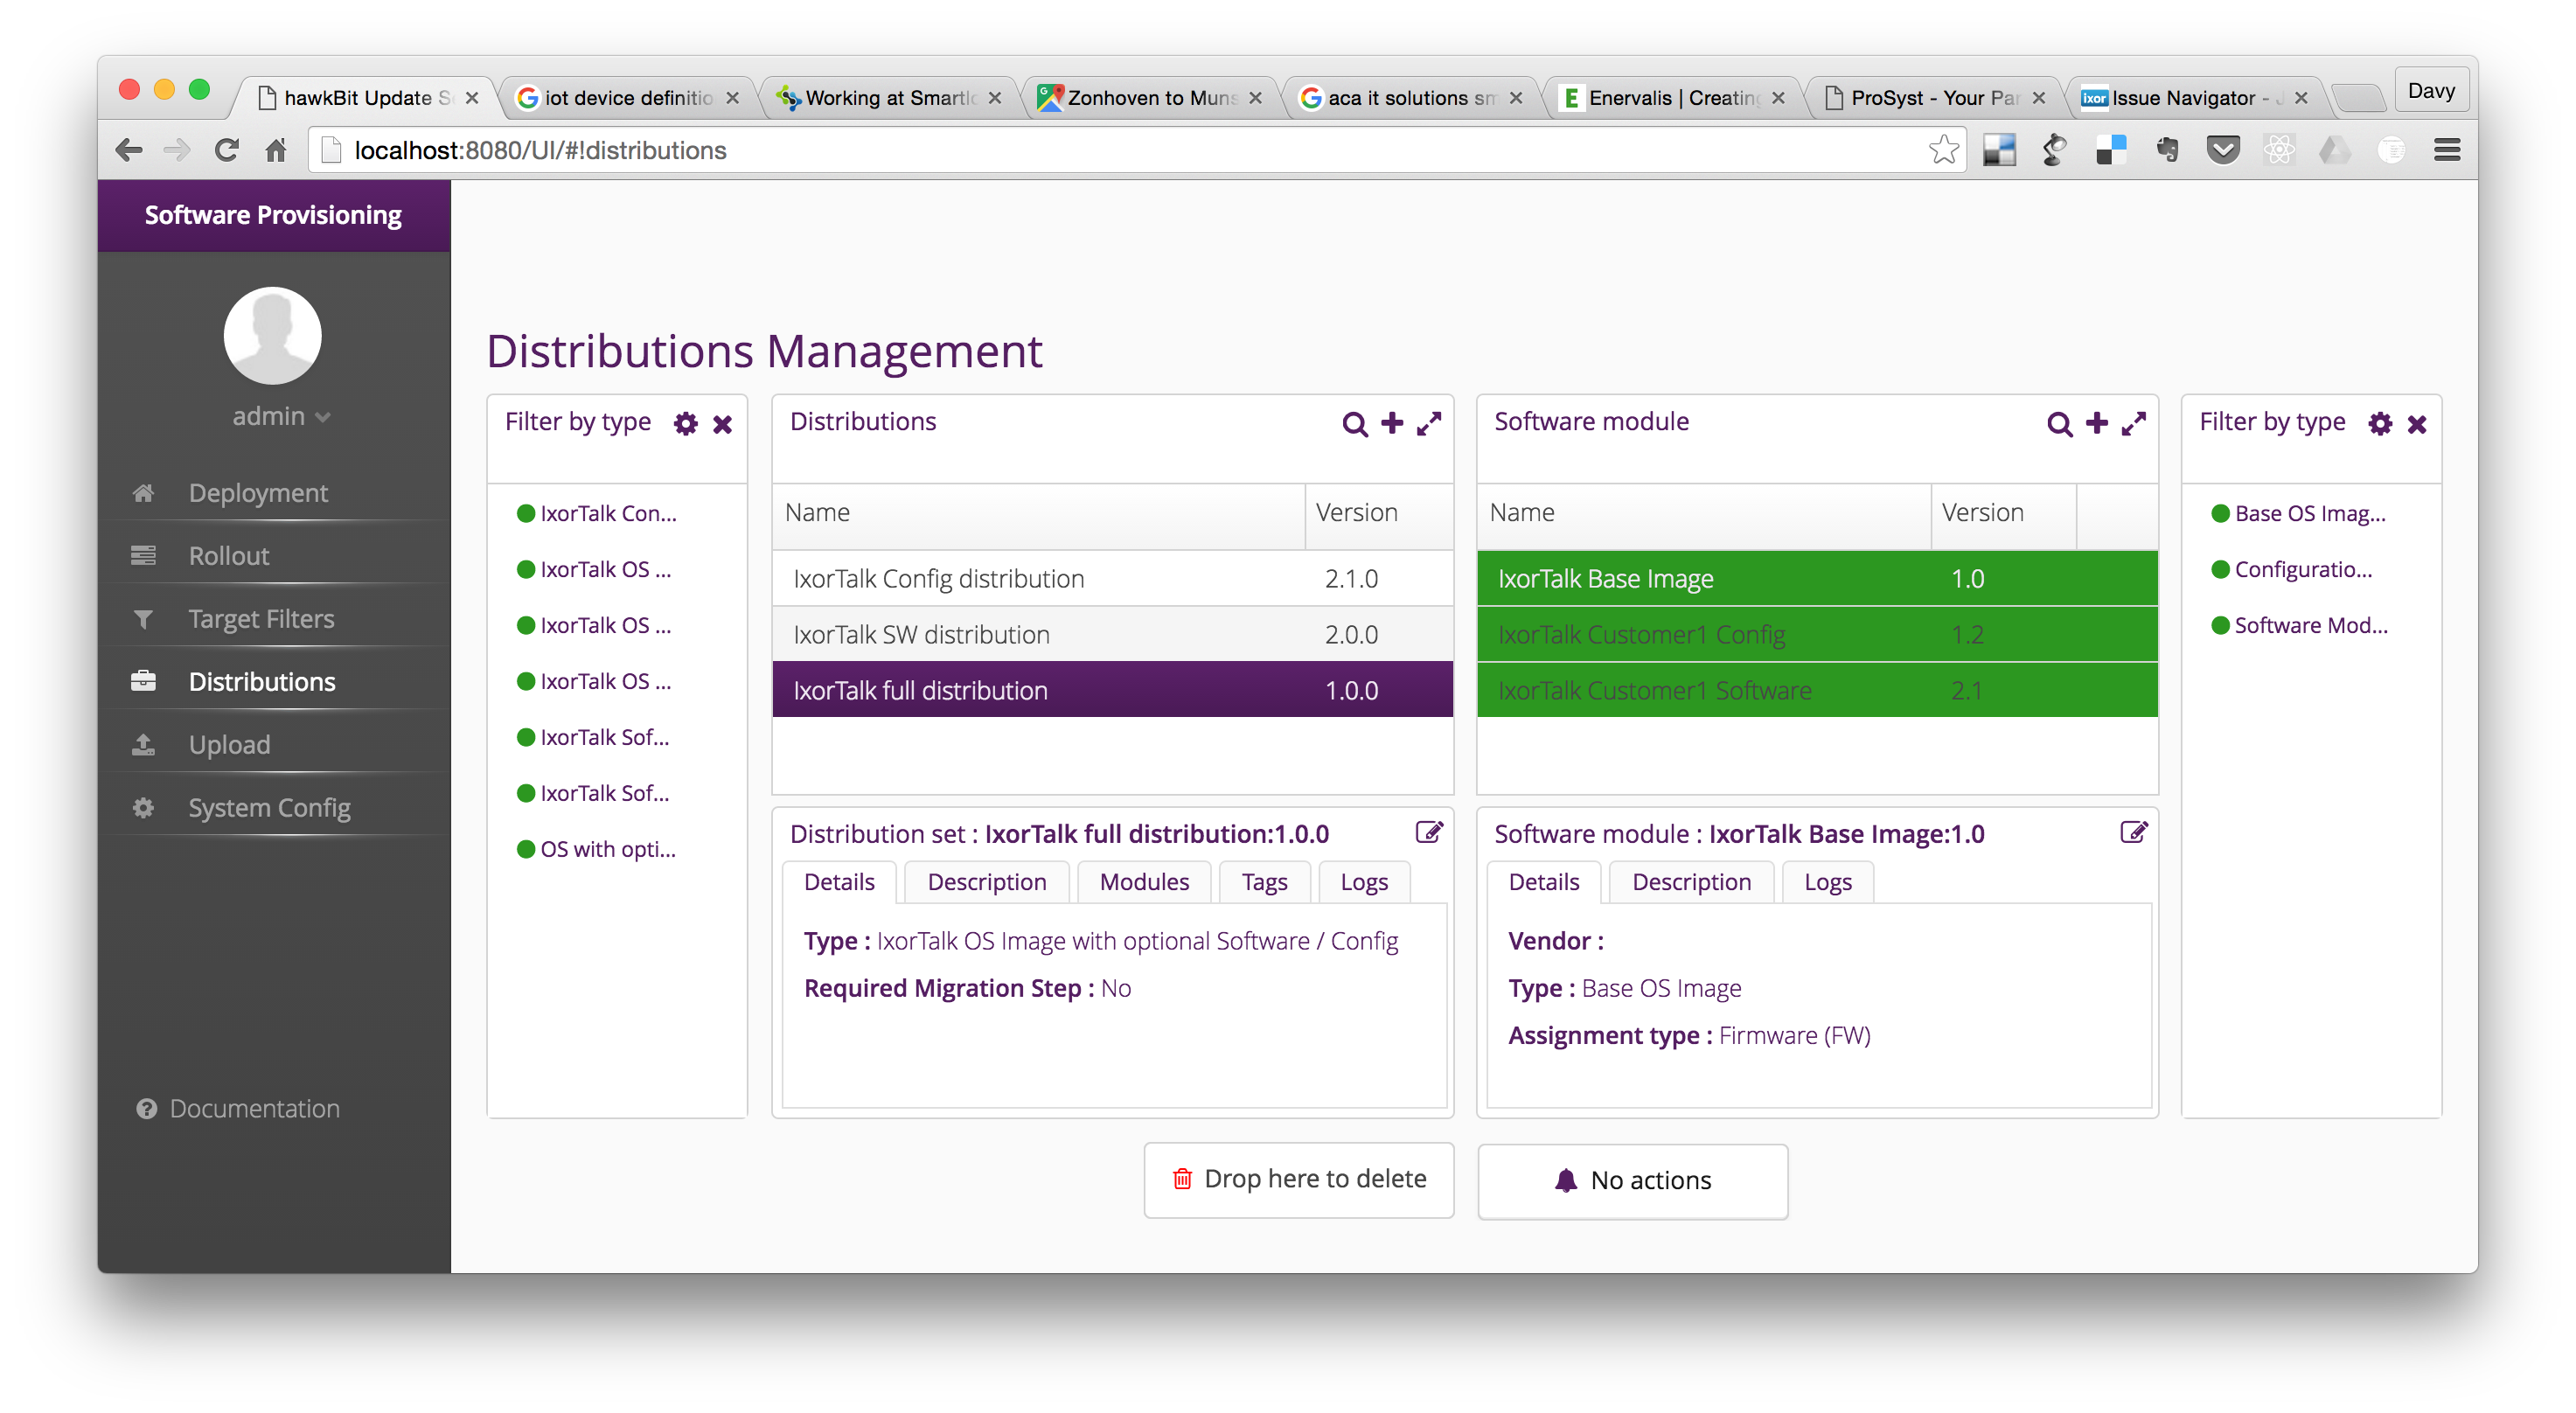
Task: Switch to Enervalis browser tab
Action: (x=1674, y=98)
